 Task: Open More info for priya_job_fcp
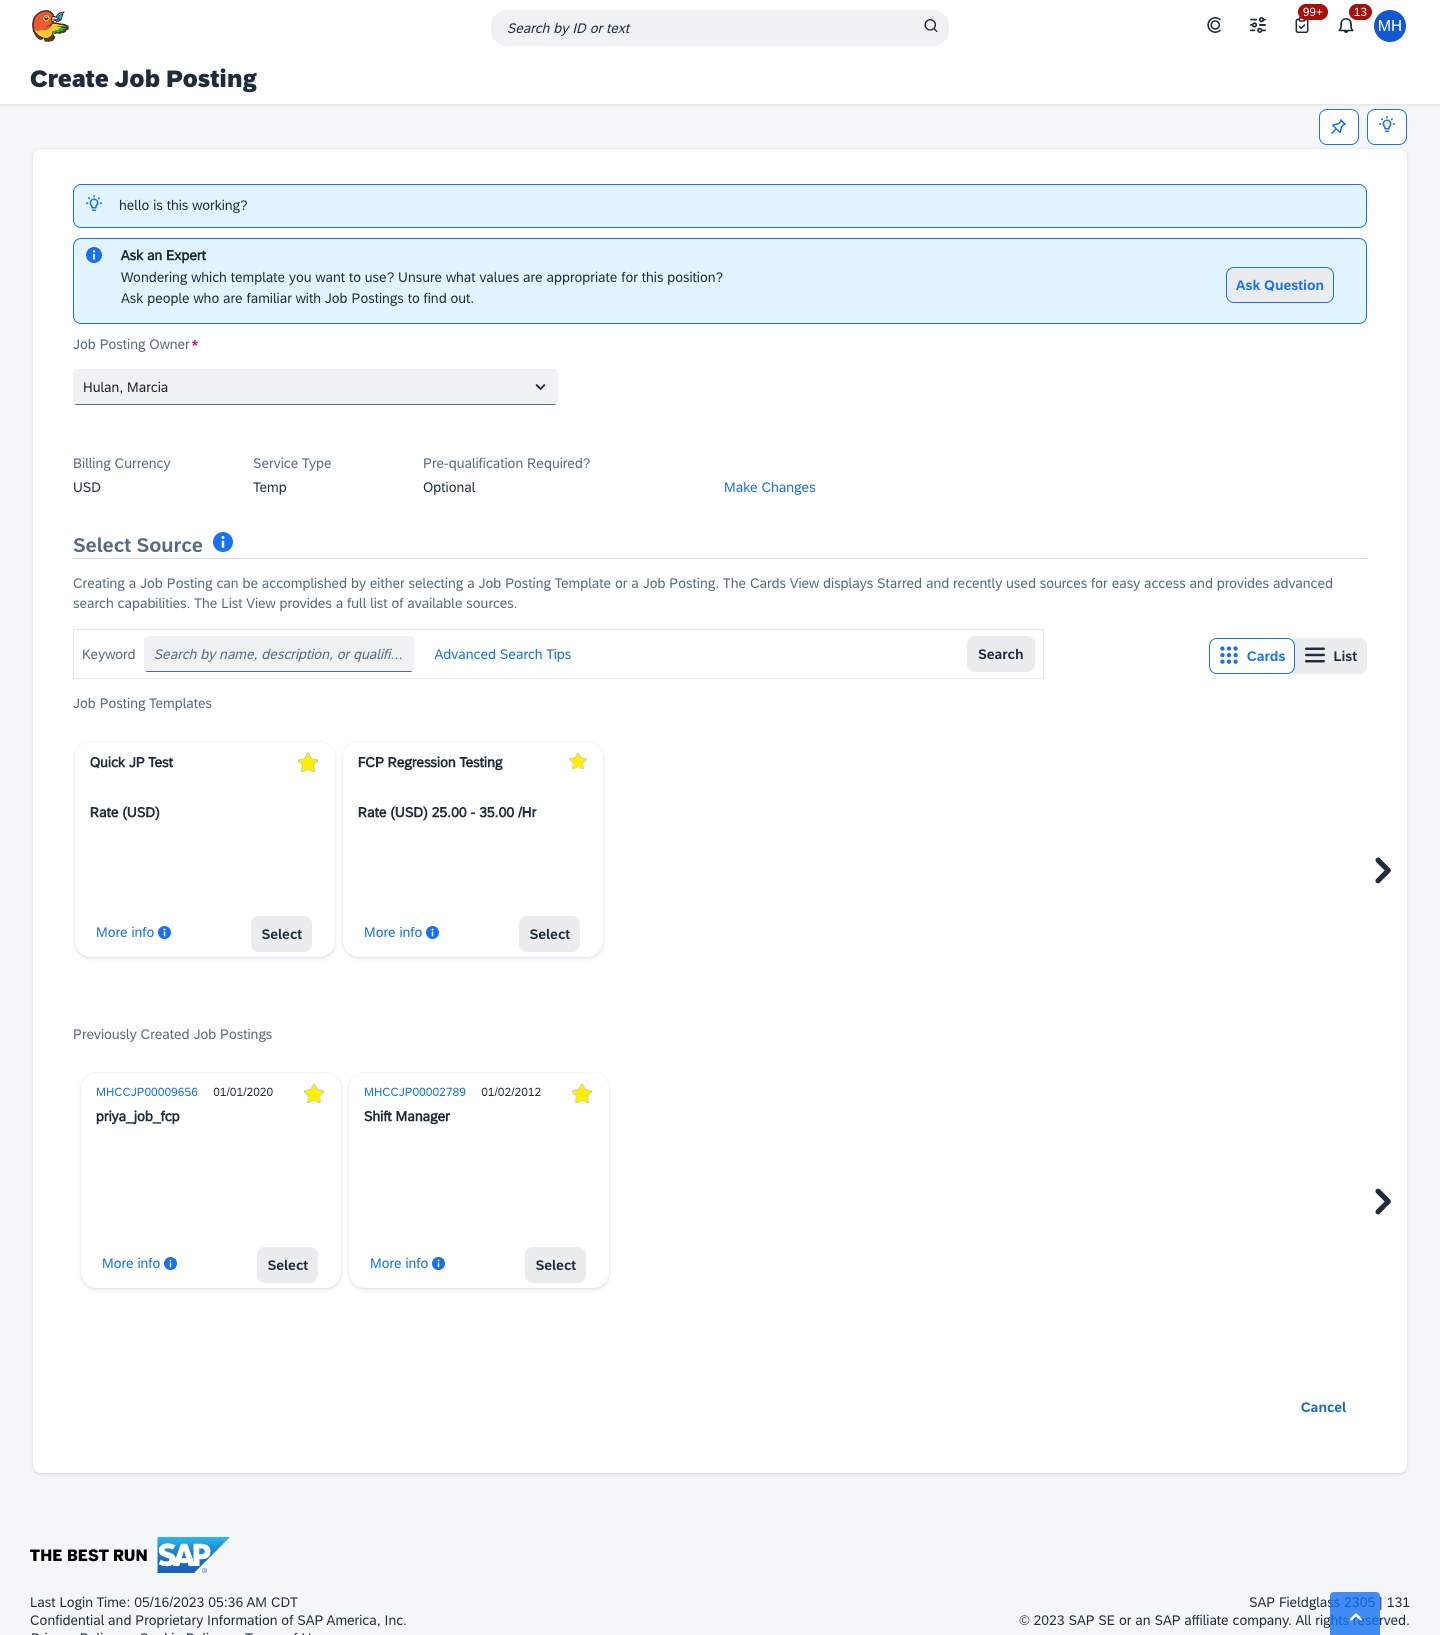(x=131, y=1263)
